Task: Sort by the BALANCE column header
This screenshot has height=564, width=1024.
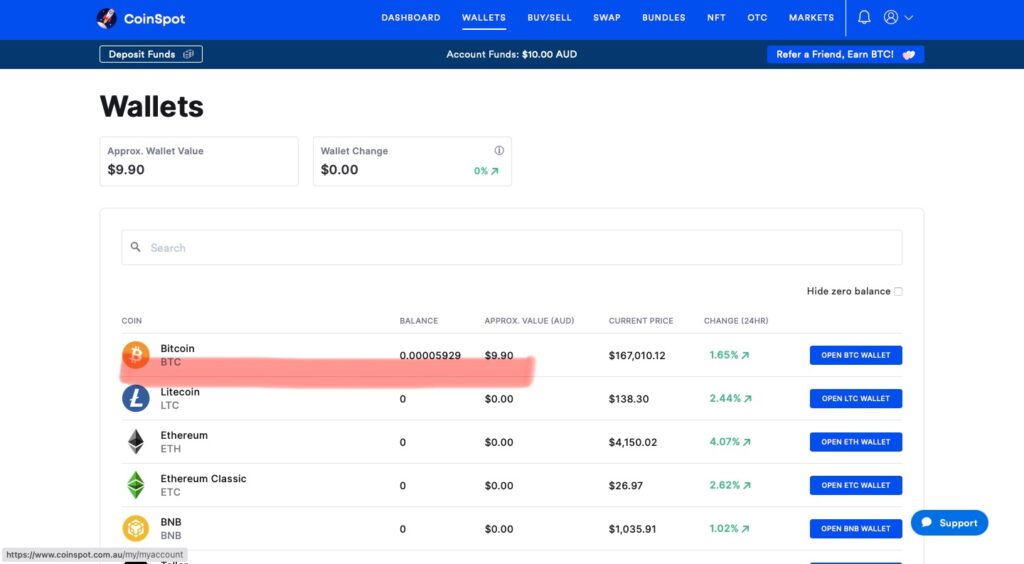Action: (x=419, y=321)
